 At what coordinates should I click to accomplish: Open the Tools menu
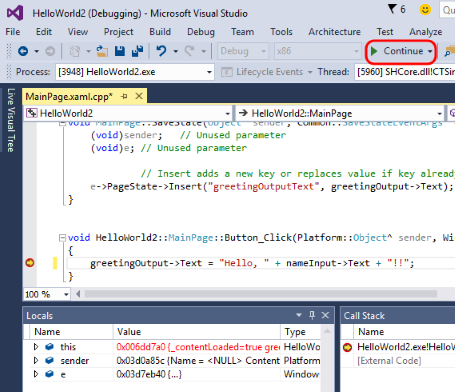point(281,32)
